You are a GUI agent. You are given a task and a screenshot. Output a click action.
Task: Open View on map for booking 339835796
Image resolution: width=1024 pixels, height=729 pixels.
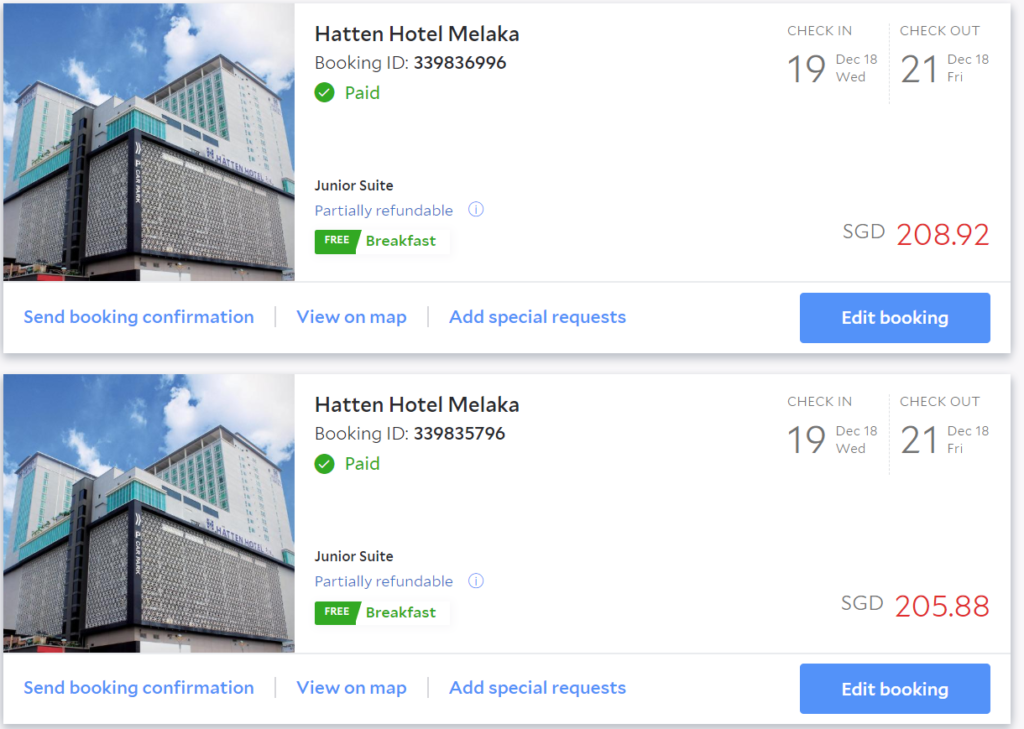(x=351, y=687)
